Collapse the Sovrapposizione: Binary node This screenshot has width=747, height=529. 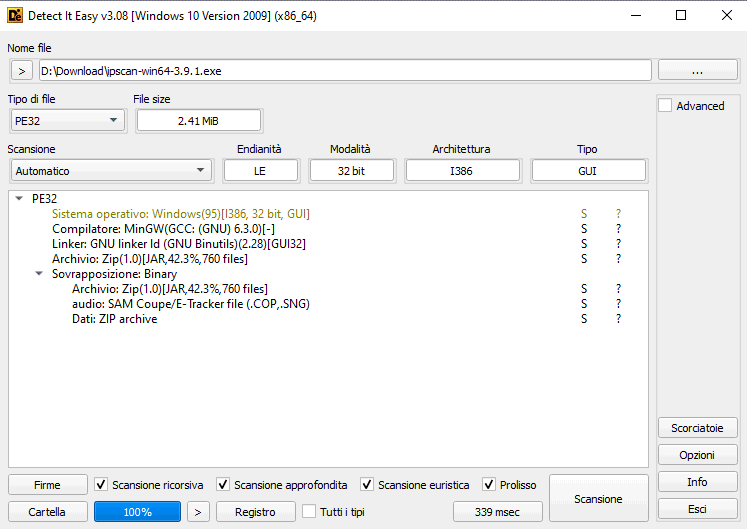click(39, 274)
